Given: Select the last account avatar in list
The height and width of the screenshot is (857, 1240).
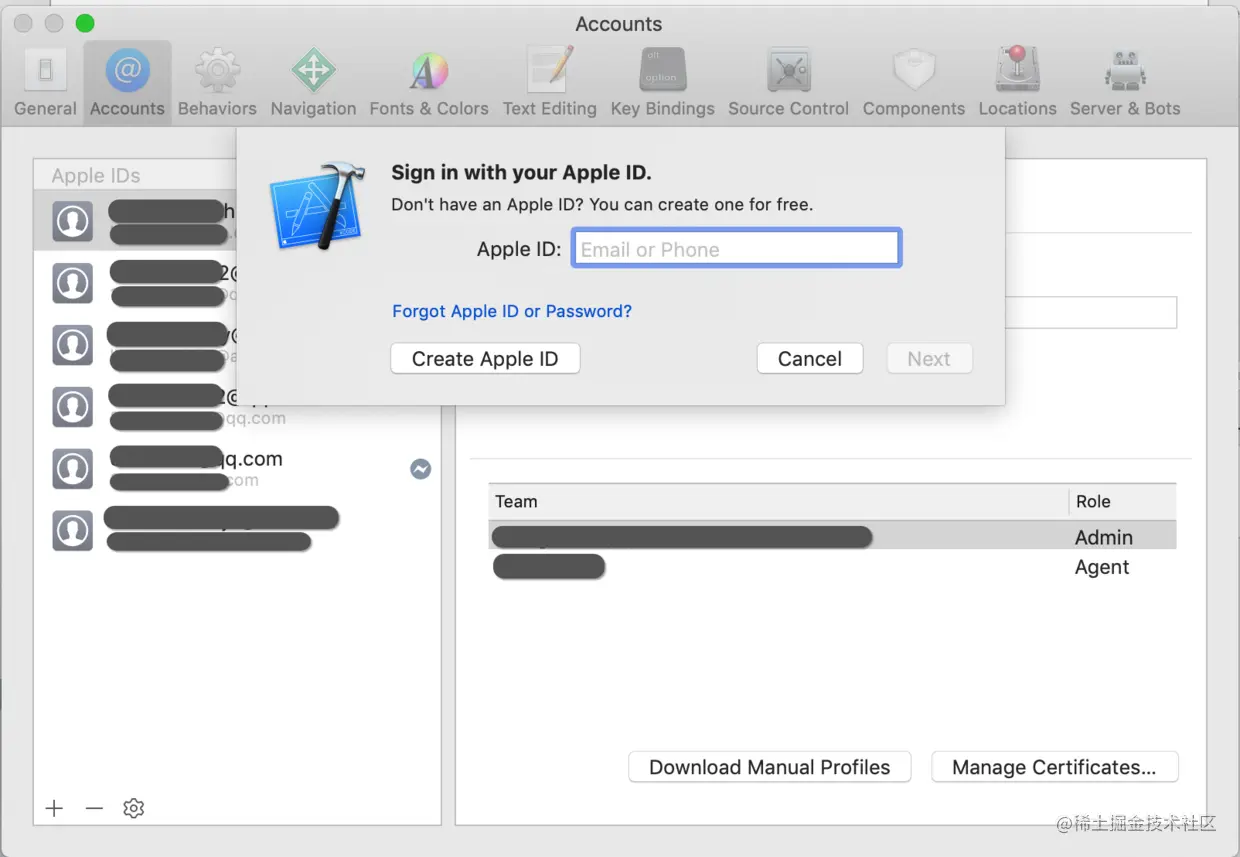Looking at the screenshot, I should [72, 531].
